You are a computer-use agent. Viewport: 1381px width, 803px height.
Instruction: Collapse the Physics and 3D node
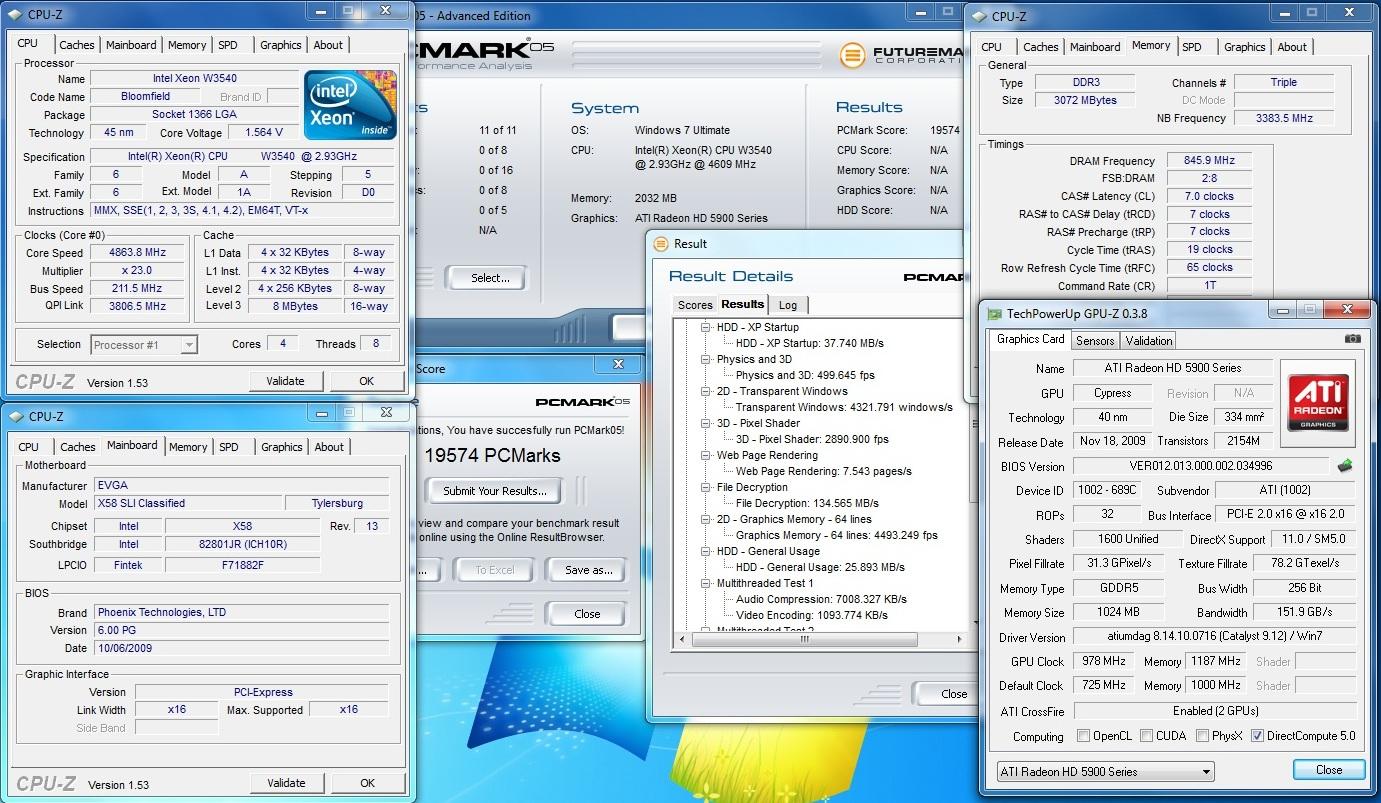coord(705,359)
